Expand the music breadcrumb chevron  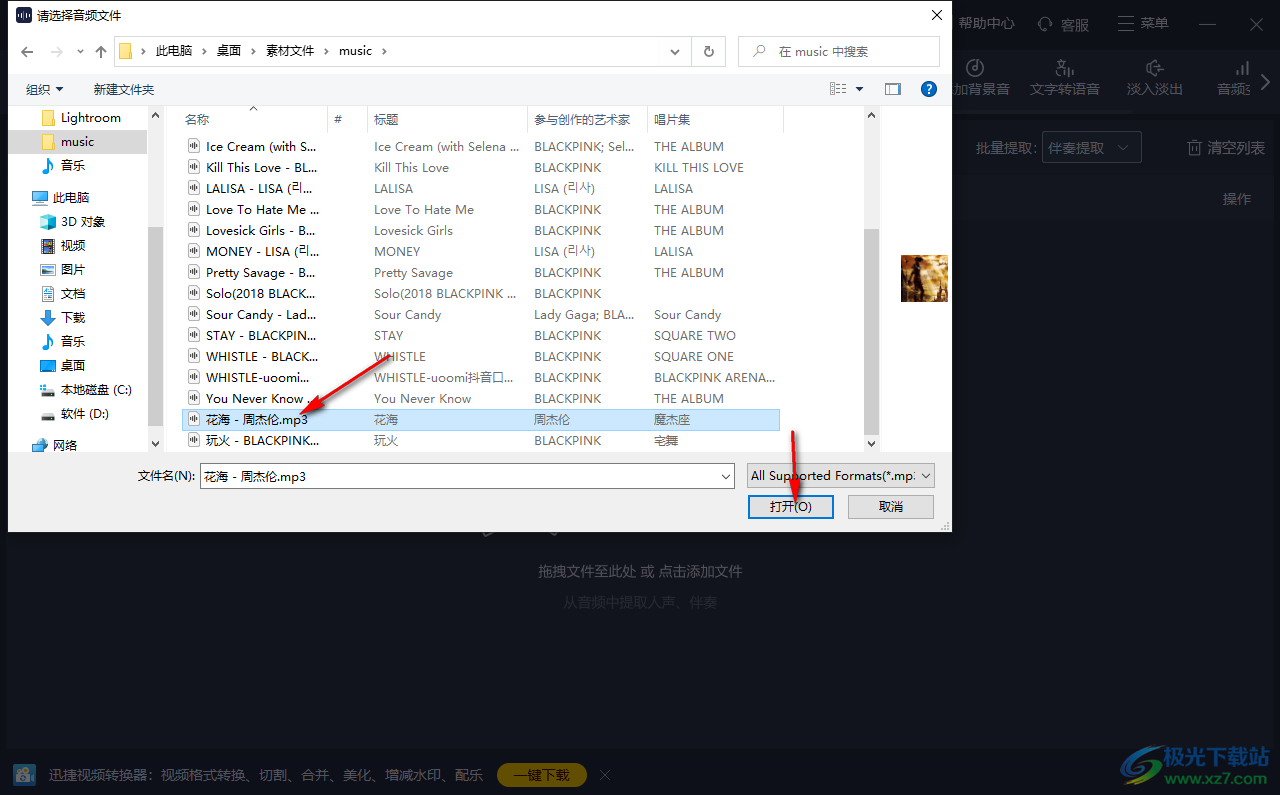(384, 51)
